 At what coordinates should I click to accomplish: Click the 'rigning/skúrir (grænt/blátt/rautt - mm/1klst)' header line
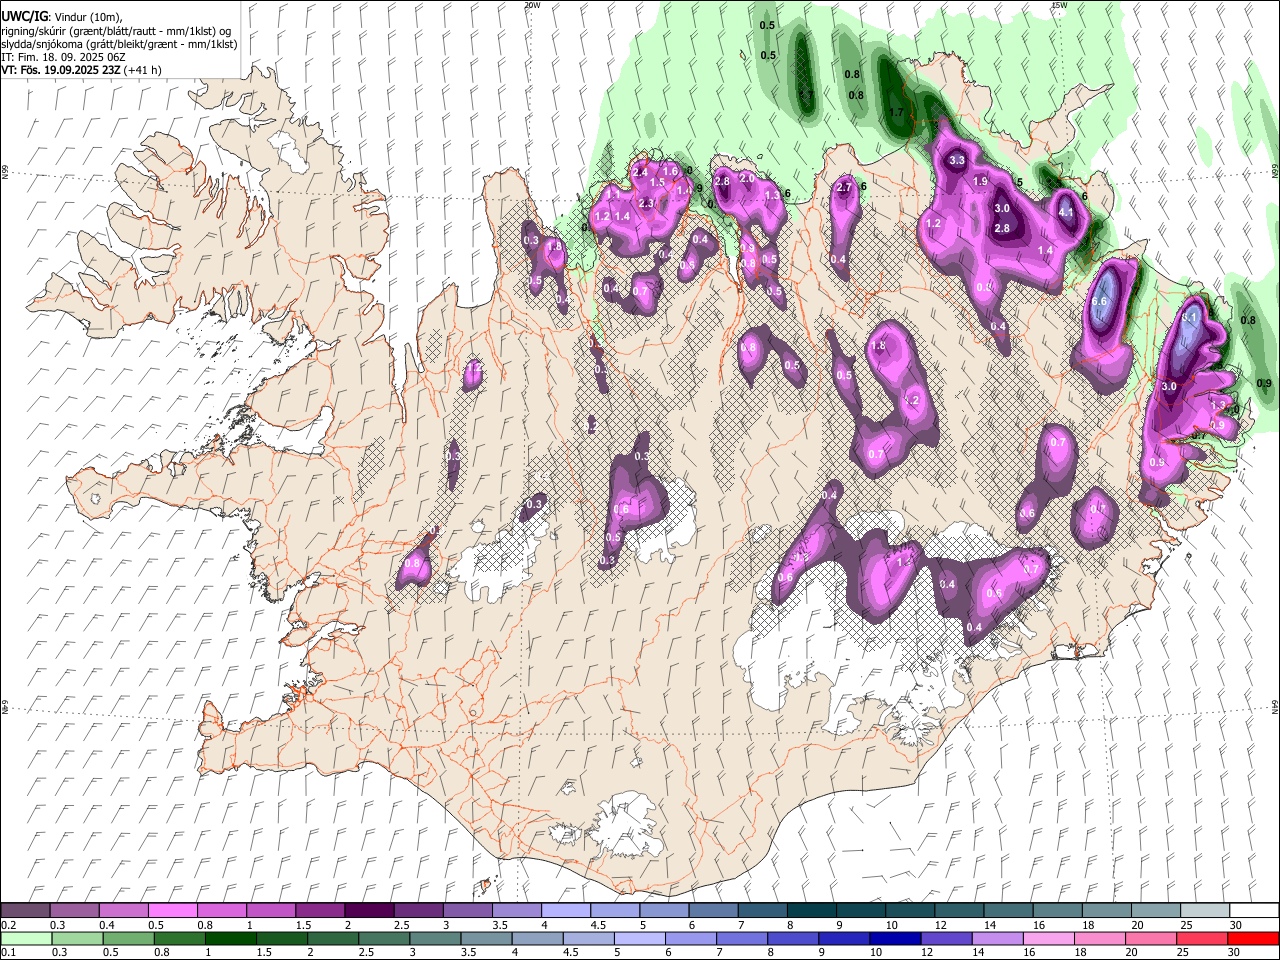click(x=118, y=31)
